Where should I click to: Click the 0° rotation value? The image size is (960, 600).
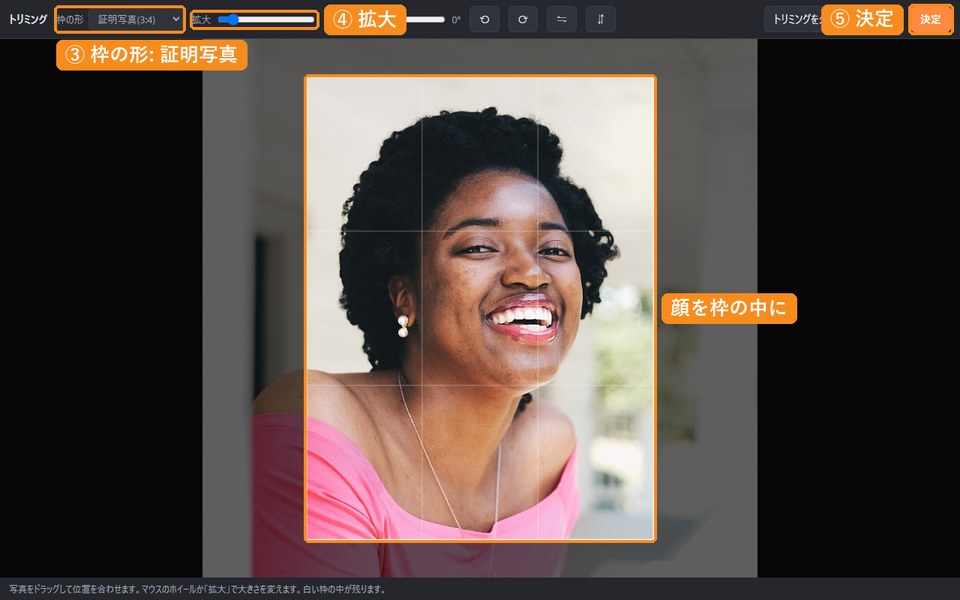456,20
